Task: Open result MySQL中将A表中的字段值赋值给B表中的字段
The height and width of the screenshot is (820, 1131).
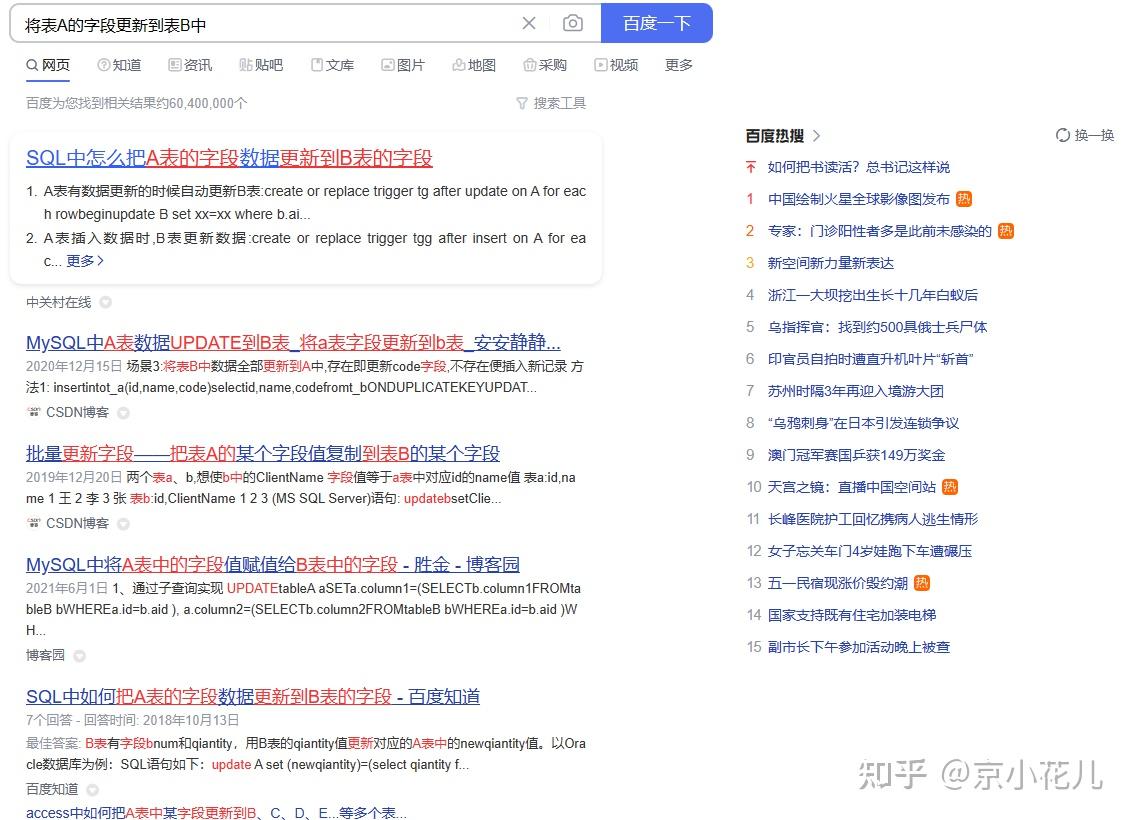Action: [273, 564]
